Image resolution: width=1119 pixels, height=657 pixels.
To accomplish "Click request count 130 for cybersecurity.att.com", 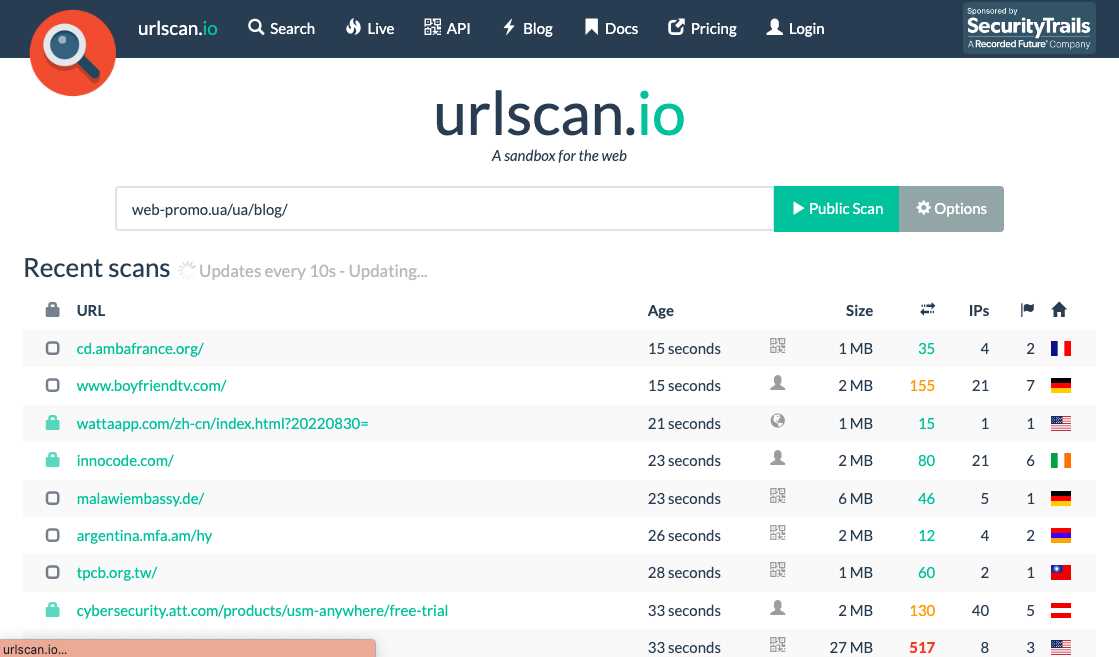I will pyautogui.click(x=922, y=611).
